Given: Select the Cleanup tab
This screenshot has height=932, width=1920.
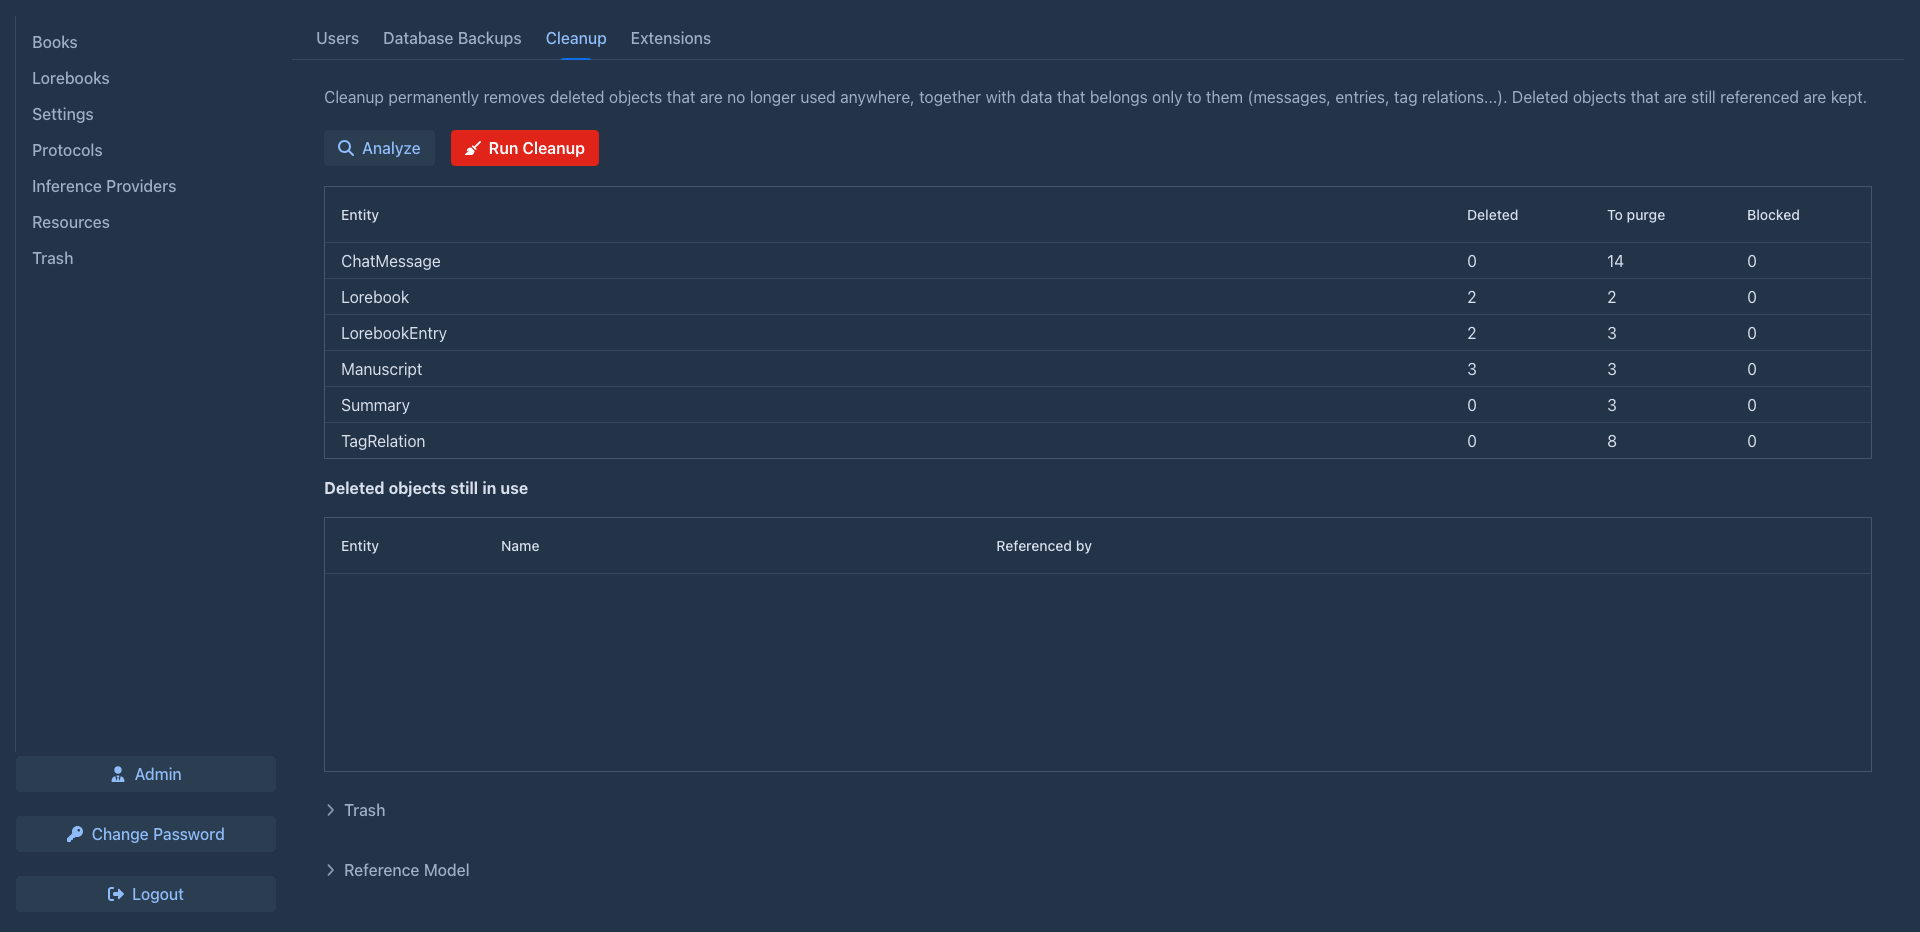Looking at the screenshot, I should pyautogui.click(x=576, y=38).
